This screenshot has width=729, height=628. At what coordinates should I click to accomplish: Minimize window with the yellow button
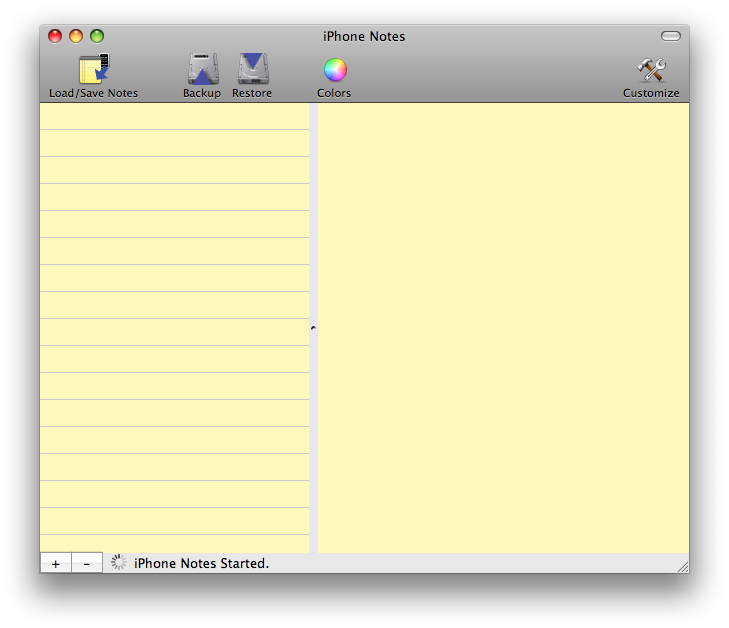76,36
